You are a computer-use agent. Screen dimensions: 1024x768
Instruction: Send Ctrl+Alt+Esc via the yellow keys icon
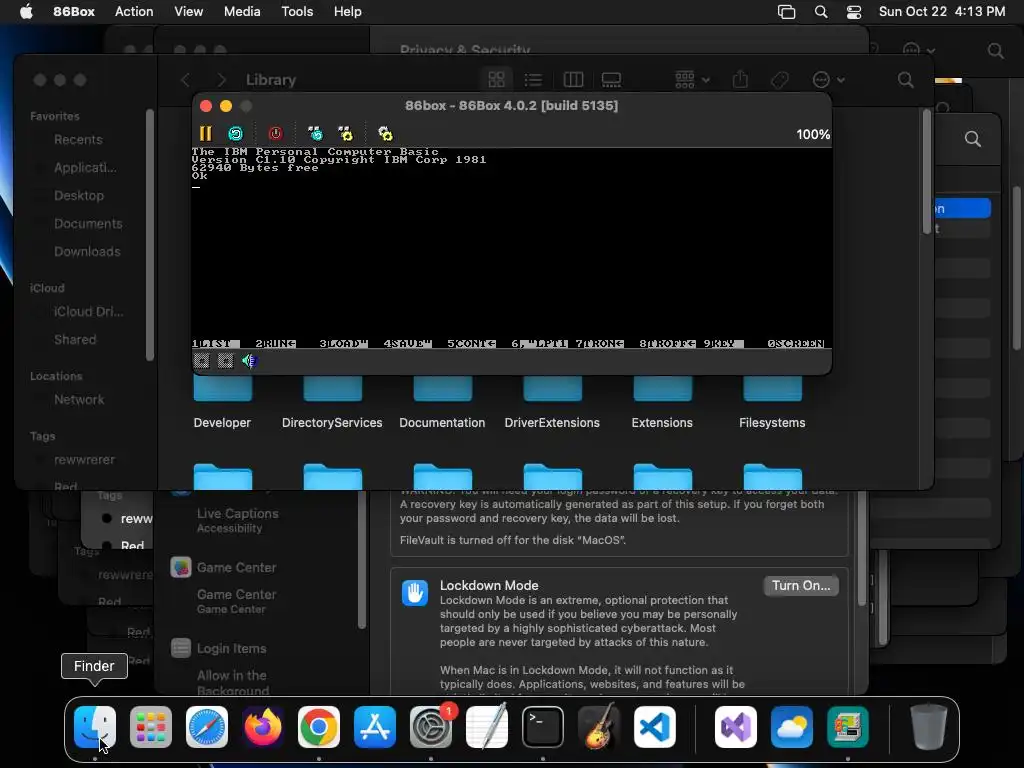click(345, 134)
